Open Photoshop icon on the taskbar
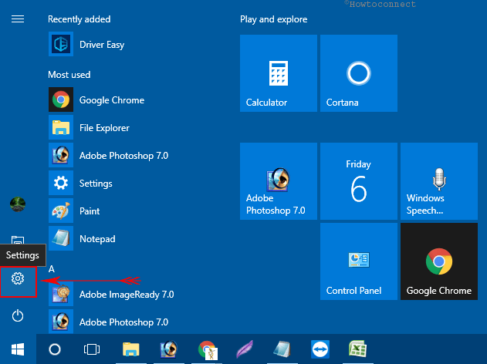Image resolution: width=487 pixels, height=364 pixels. 168,349
